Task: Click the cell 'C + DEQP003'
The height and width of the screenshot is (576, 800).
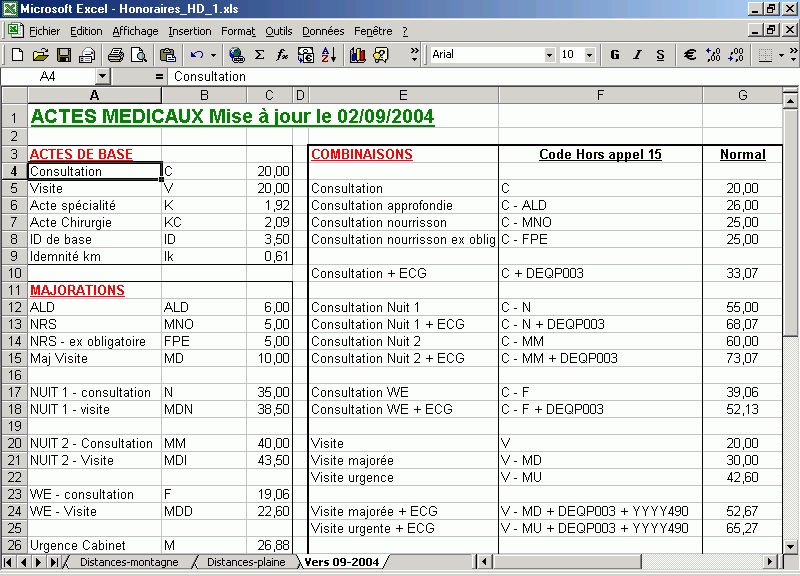Action: (x=601, y=273)
